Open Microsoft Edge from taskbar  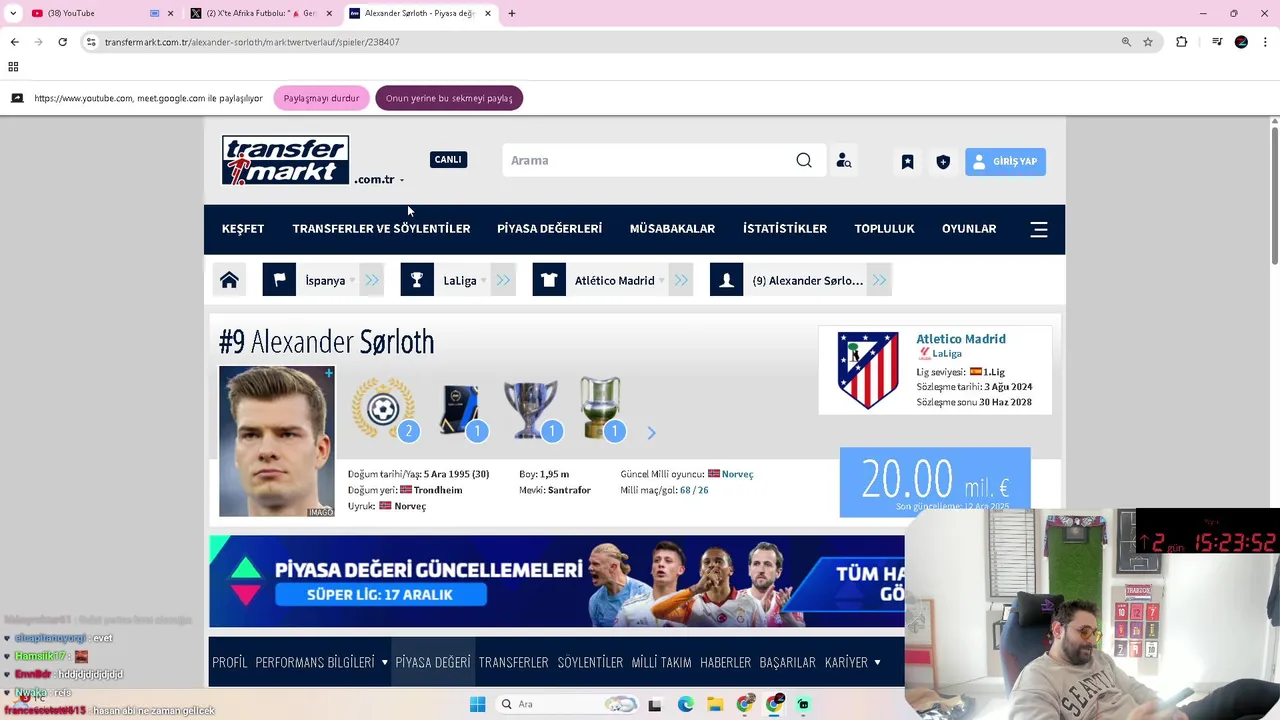pos(685,704)
